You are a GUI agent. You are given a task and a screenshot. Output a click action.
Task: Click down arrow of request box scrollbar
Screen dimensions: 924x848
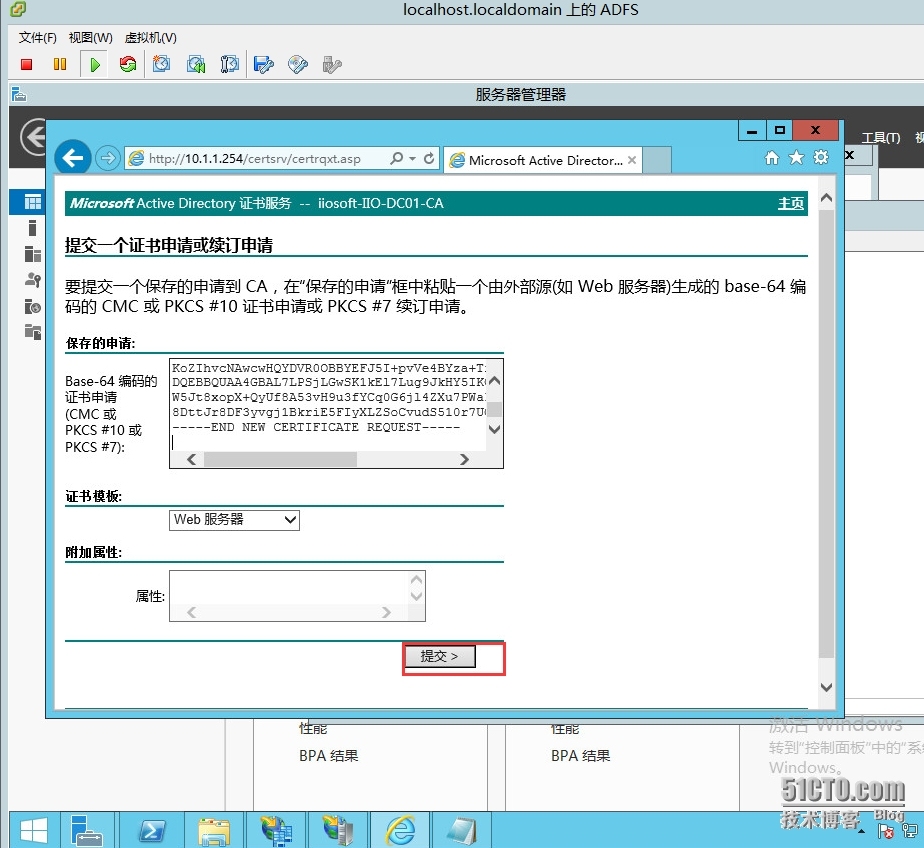(494, 428)
